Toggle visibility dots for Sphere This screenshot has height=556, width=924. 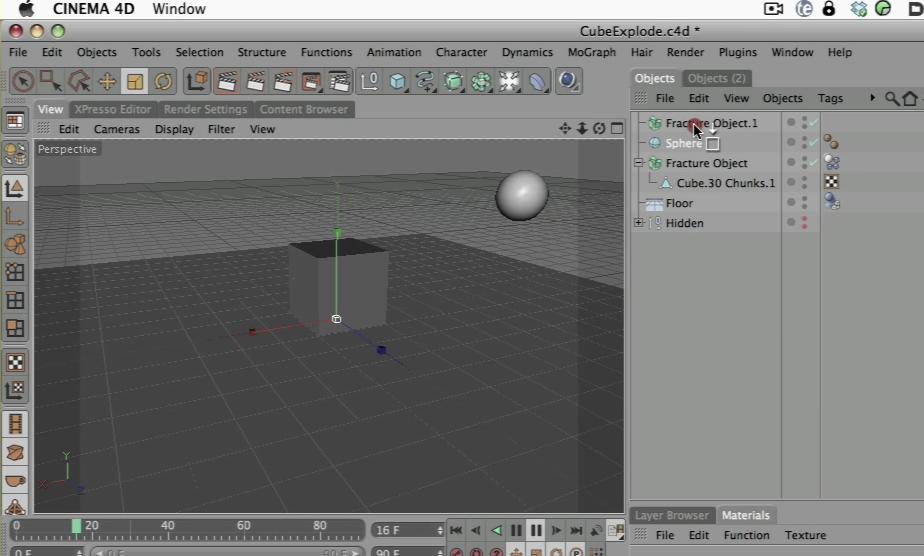804,143
